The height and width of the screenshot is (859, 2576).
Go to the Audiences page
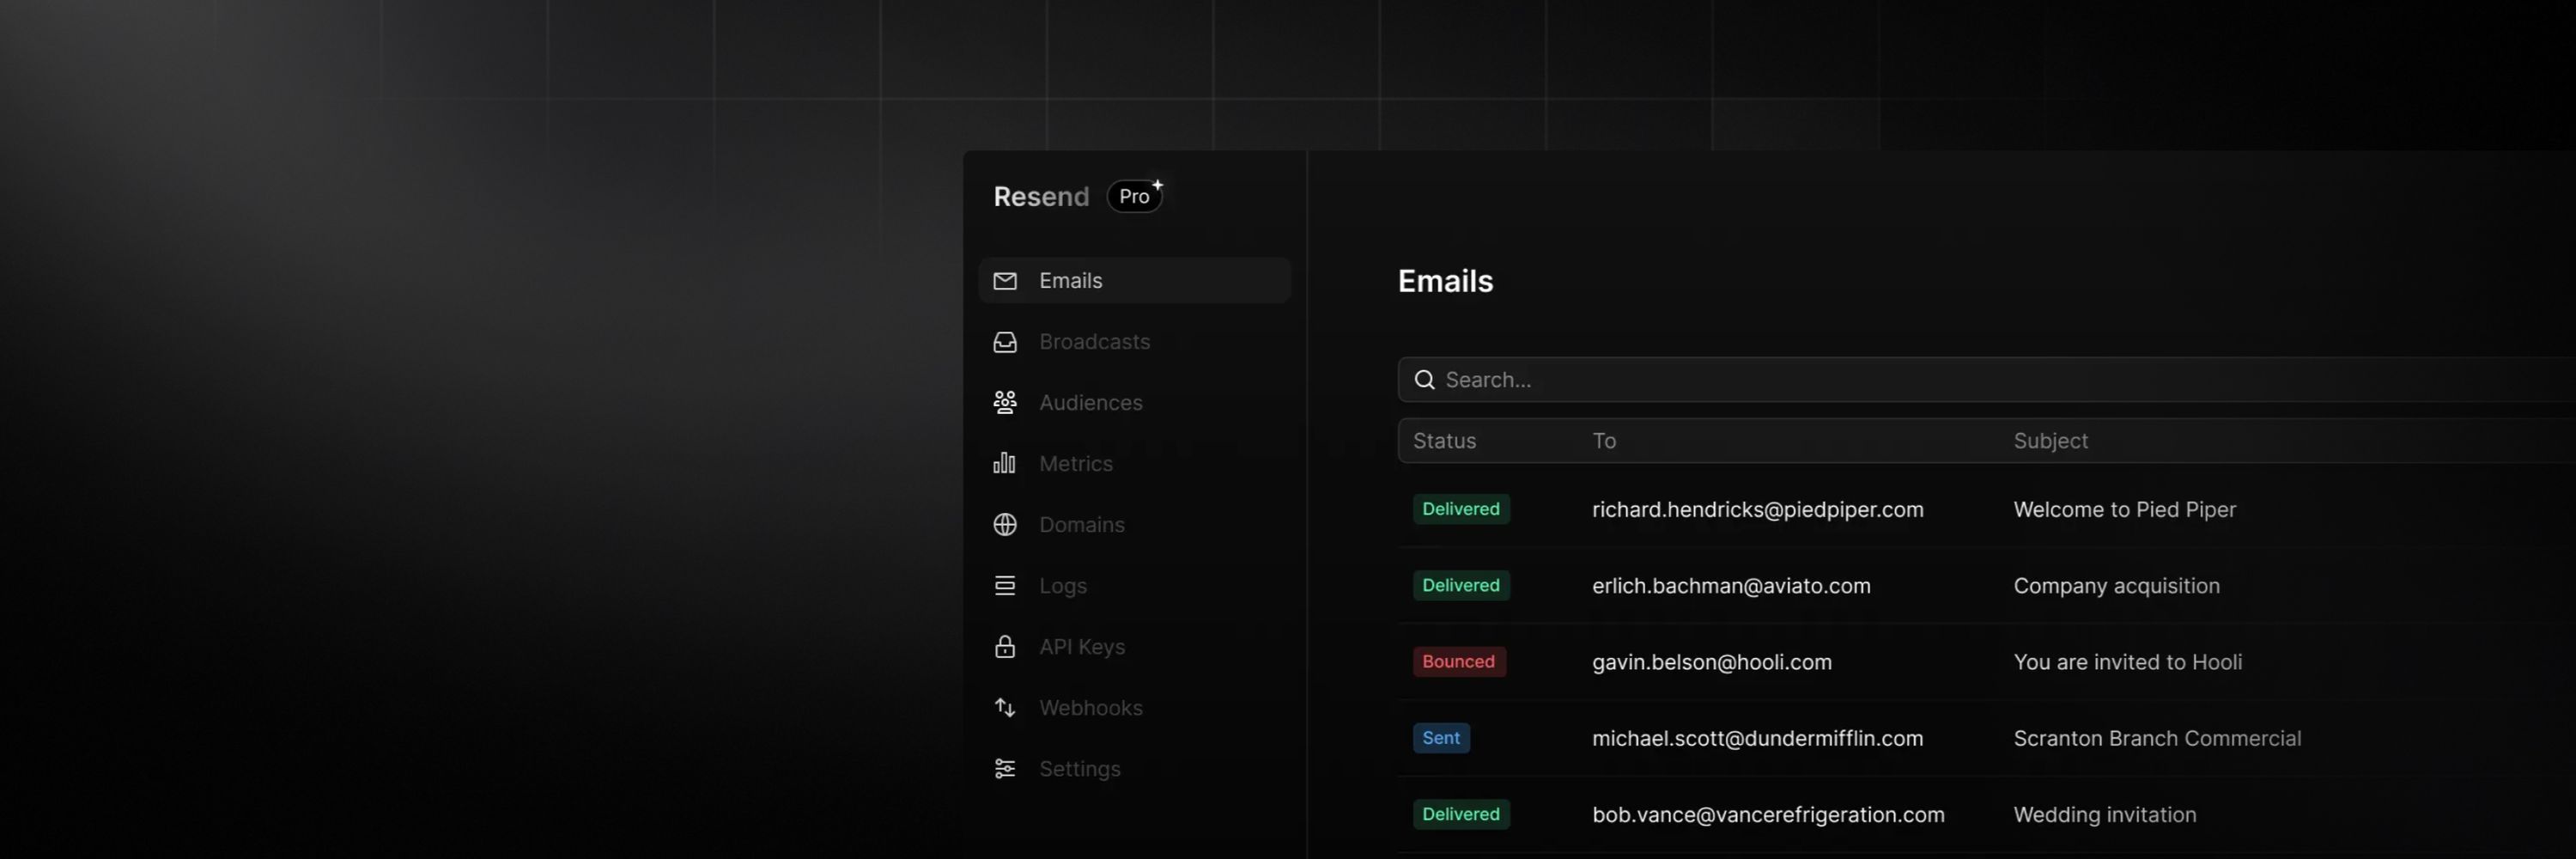pyautogui.click(x=1134, y=403)
